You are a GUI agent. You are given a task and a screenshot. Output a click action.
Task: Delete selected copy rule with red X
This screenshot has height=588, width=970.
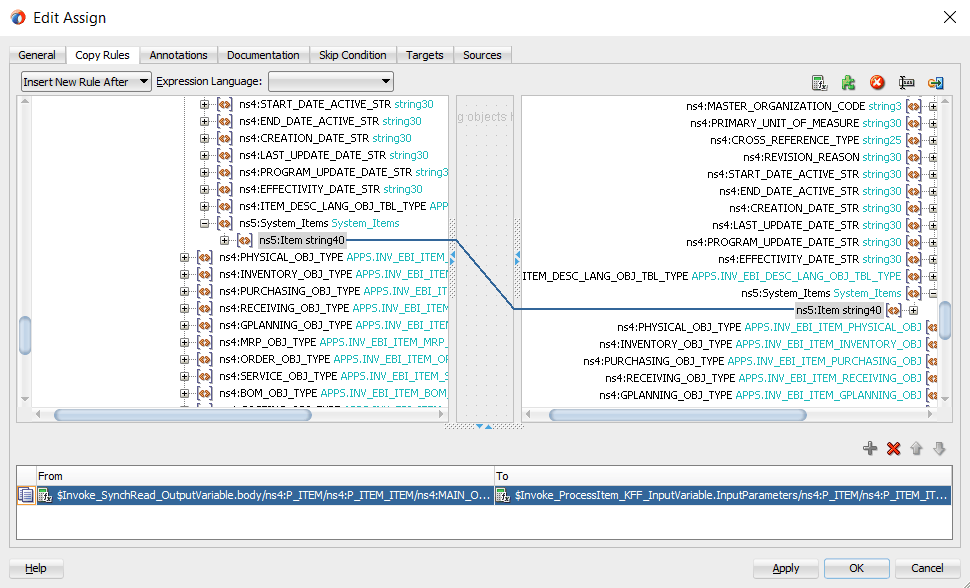[x=893, y=449]
